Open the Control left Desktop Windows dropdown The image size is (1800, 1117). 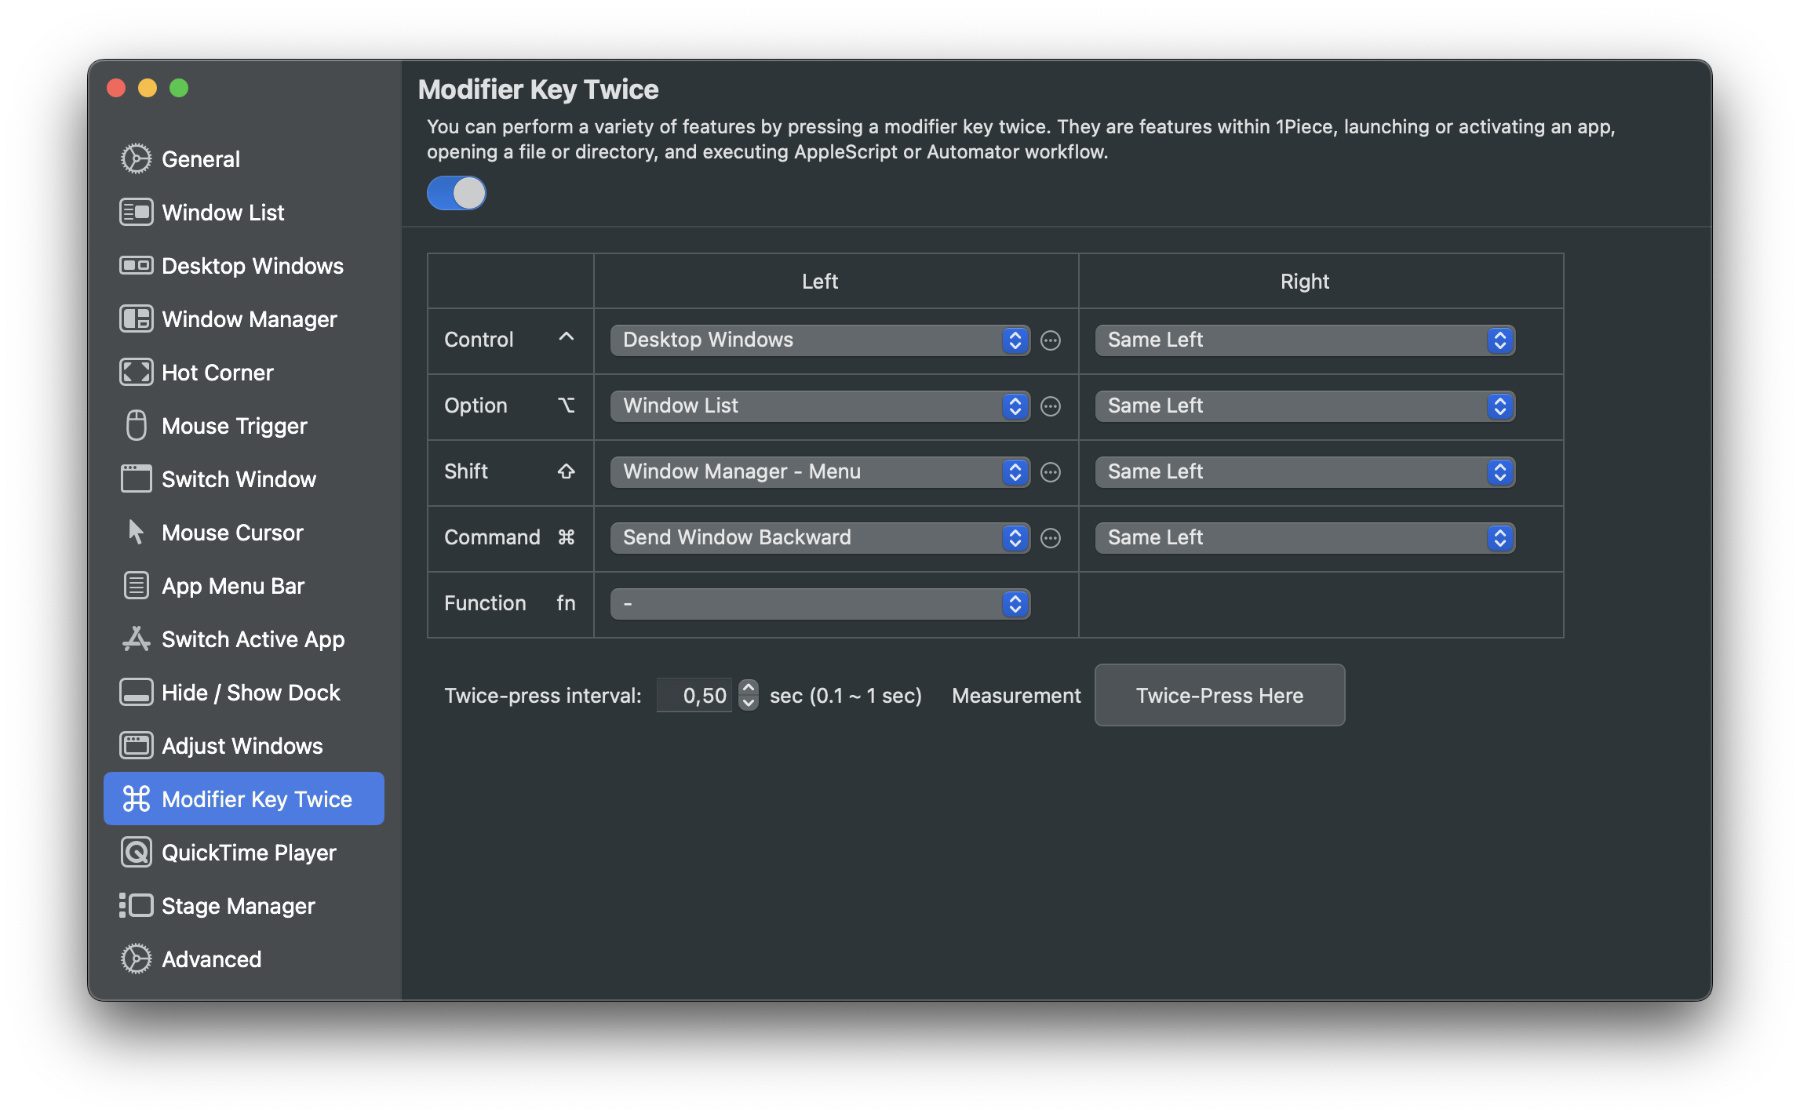(819, 340)
